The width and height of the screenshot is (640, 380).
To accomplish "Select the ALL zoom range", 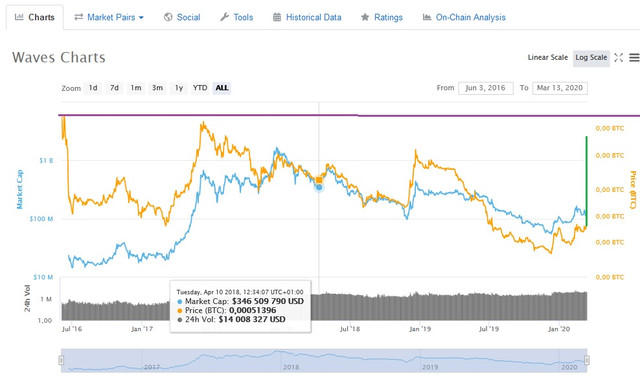I will 222,88.
